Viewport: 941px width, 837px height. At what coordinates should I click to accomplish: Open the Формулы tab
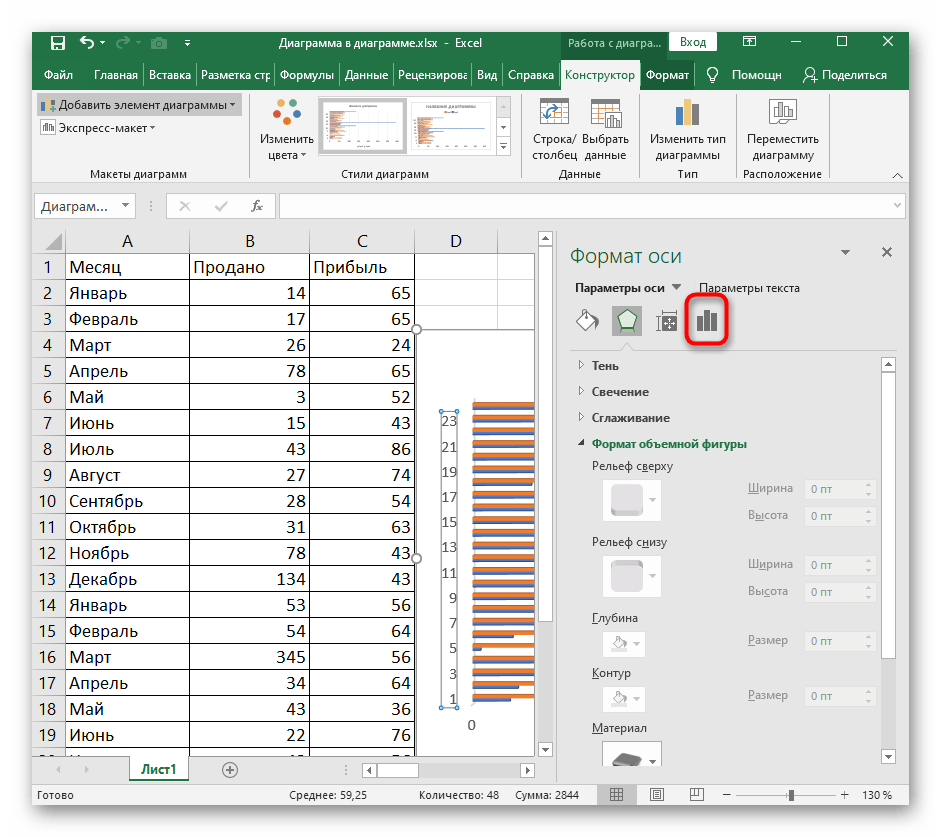pos(307,75)
